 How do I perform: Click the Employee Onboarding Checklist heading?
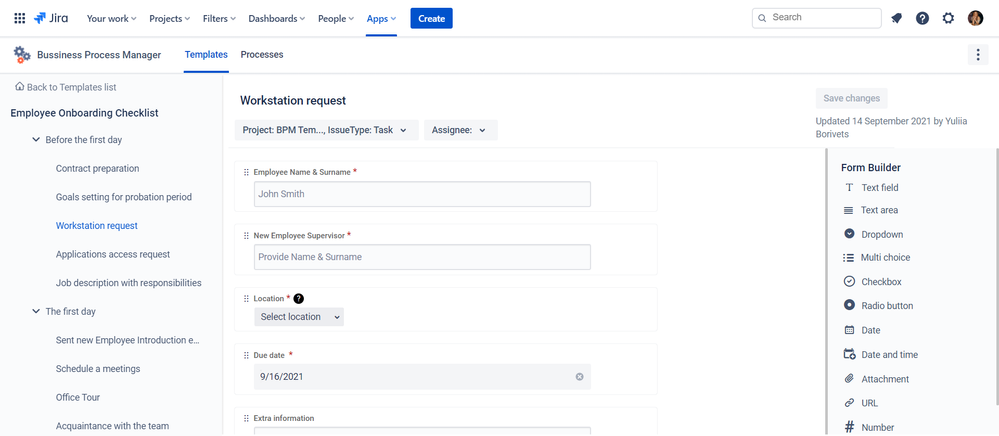85,113
